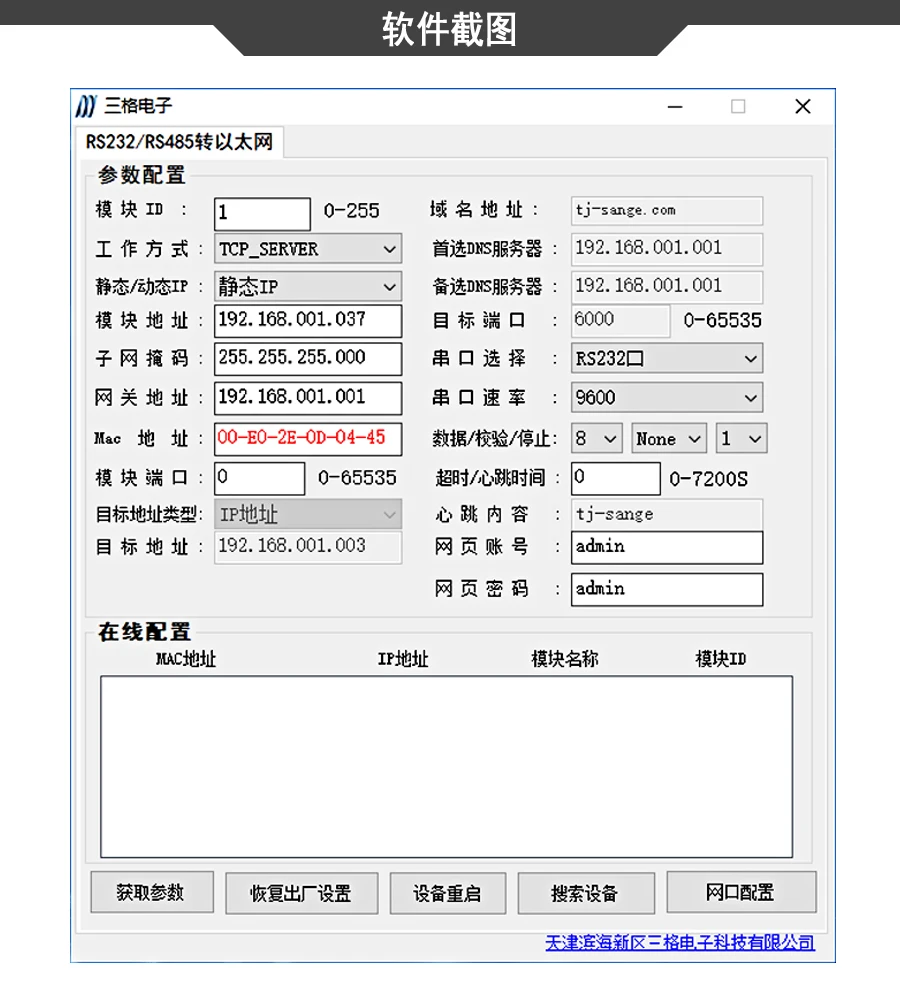Click the 目标端口 field showing 6000
The image size is (900, 1000).
pyautogui.click(x=621, y=320)
